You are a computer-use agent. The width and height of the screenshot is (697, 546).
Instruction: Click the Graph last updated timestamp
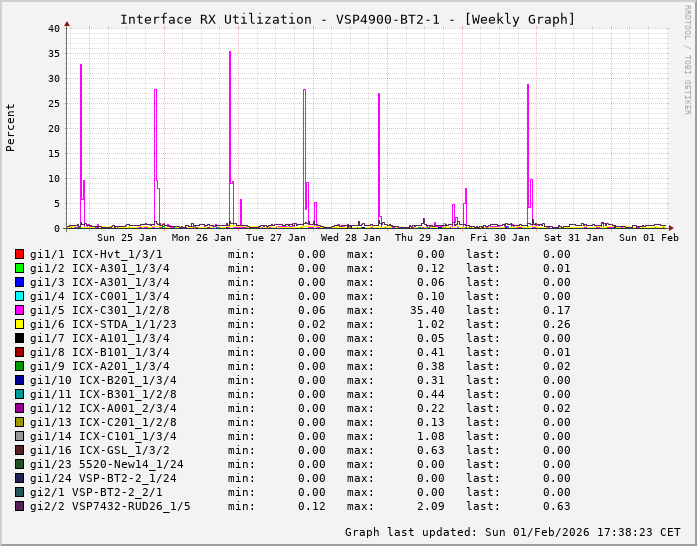(512, 532)
